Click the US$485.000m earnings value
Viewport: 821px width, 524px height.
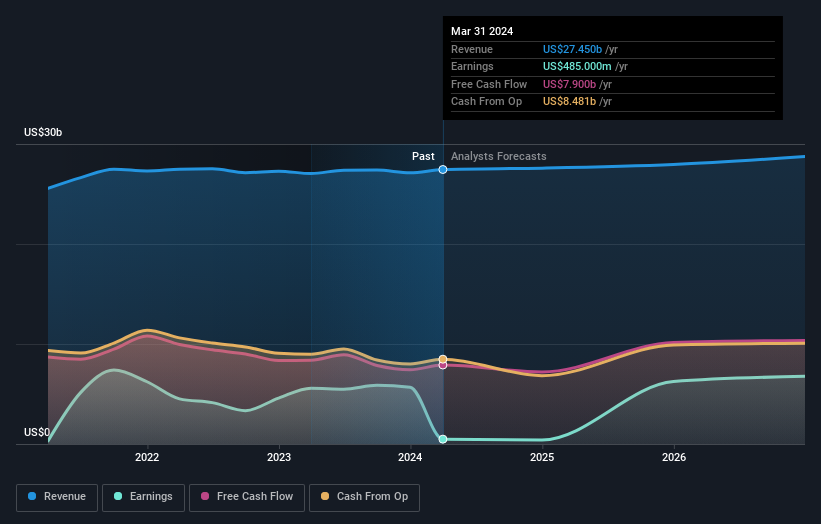577,66
